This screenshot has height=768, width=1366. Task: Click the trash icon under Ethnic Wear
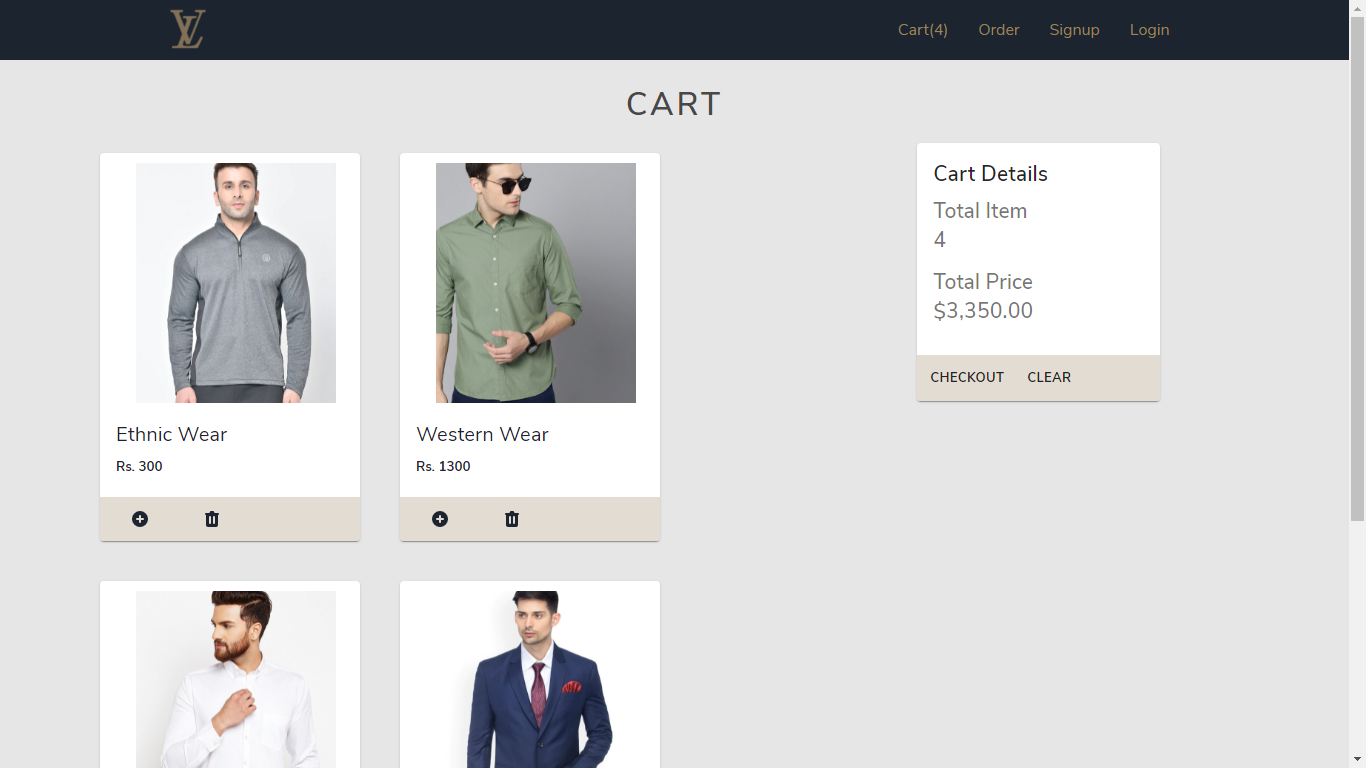pos(211,519)
